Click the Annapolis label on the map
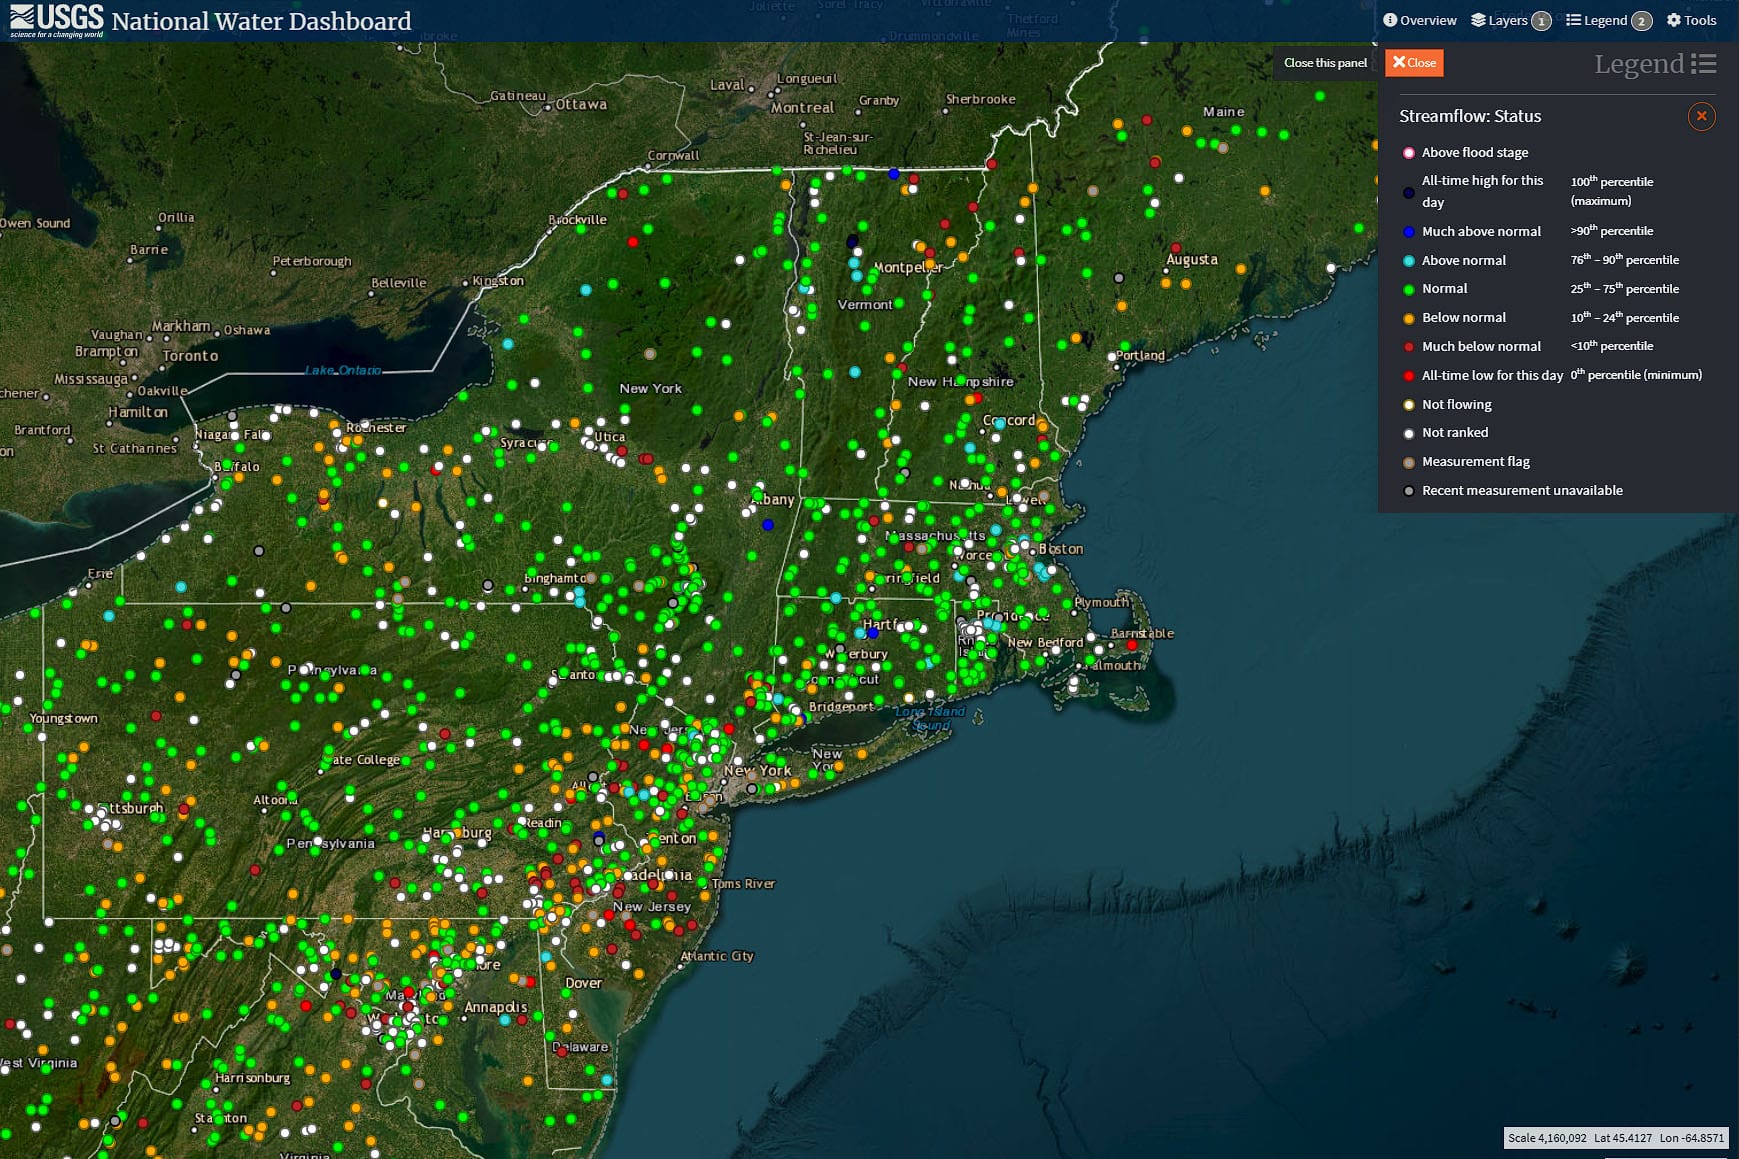This screenshot has height=1159, width=1739. pyautogui.click(x=496, y=1007)
